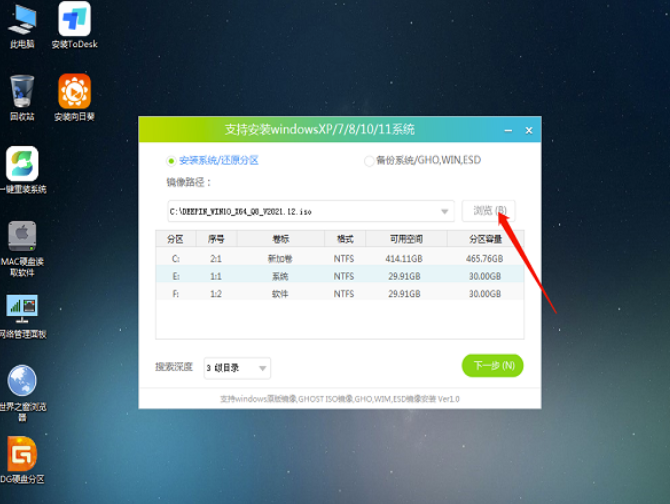The height and width of the screenshot is (504, 670).
Task: Click the 1:2 sequence number cell
Action: (216, 293)
